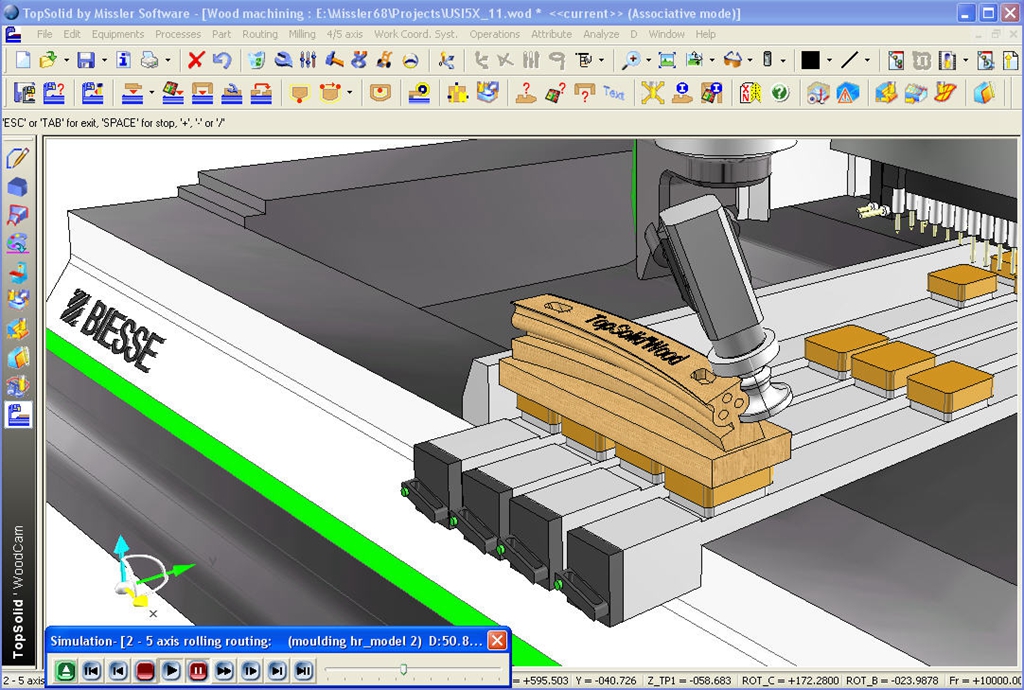This screenshot has width=1024, height=690.
Task: Open the Work Coord. Syst. menu
Action: [415, 34]
